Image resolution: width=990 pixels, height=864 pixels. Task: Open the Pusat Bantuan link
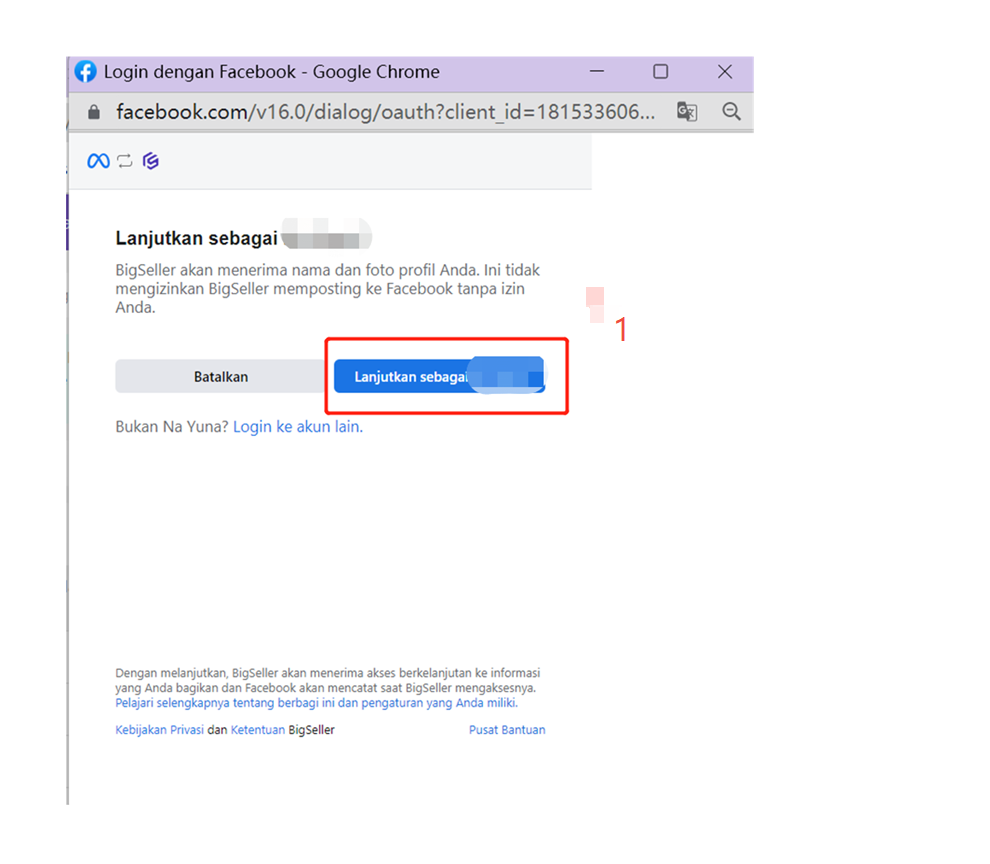tap(507, 730)
